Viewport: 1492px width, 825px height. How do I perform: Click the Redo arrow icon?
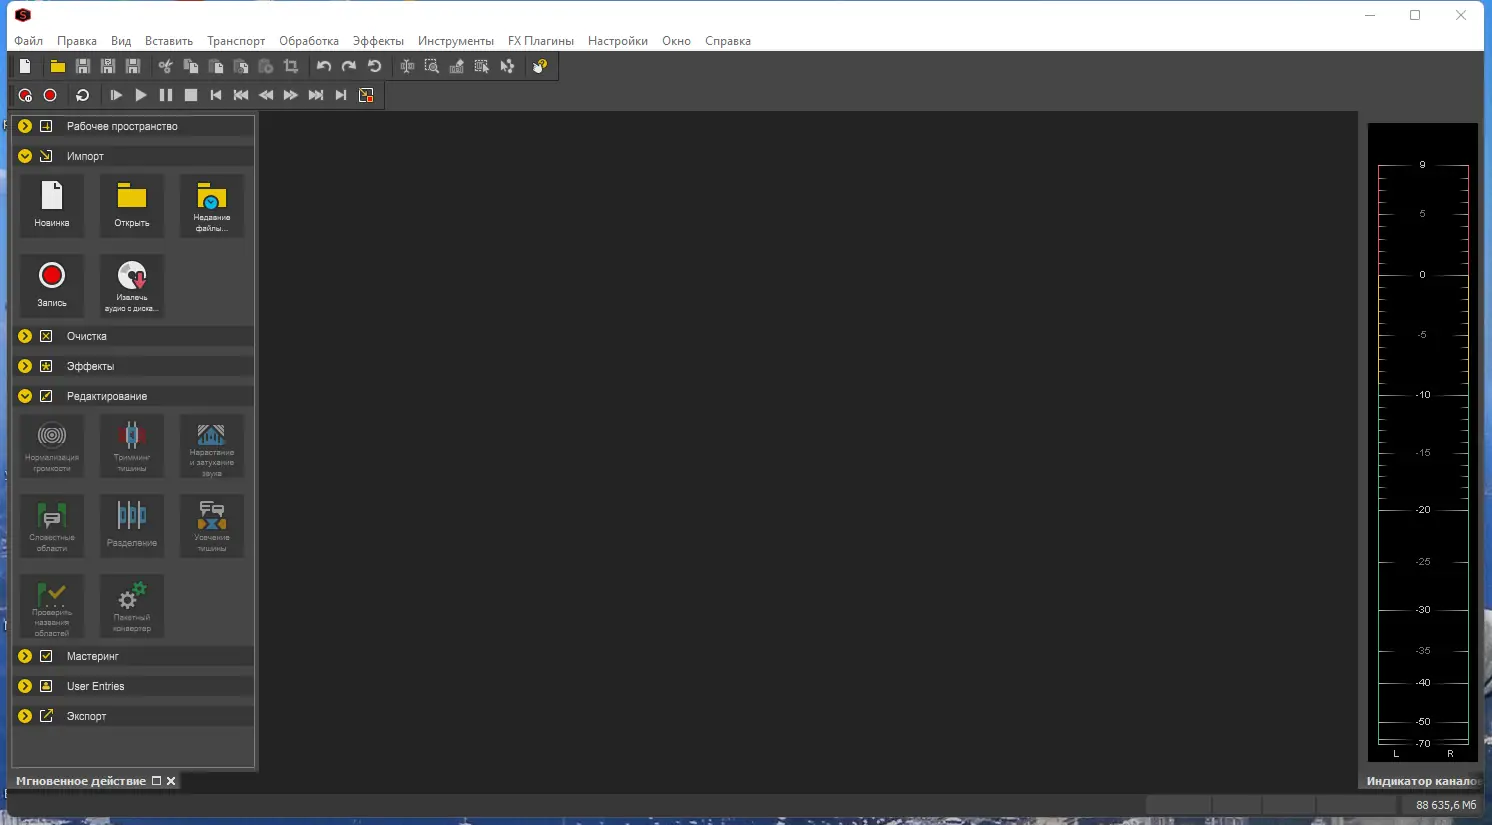point(349,66)
